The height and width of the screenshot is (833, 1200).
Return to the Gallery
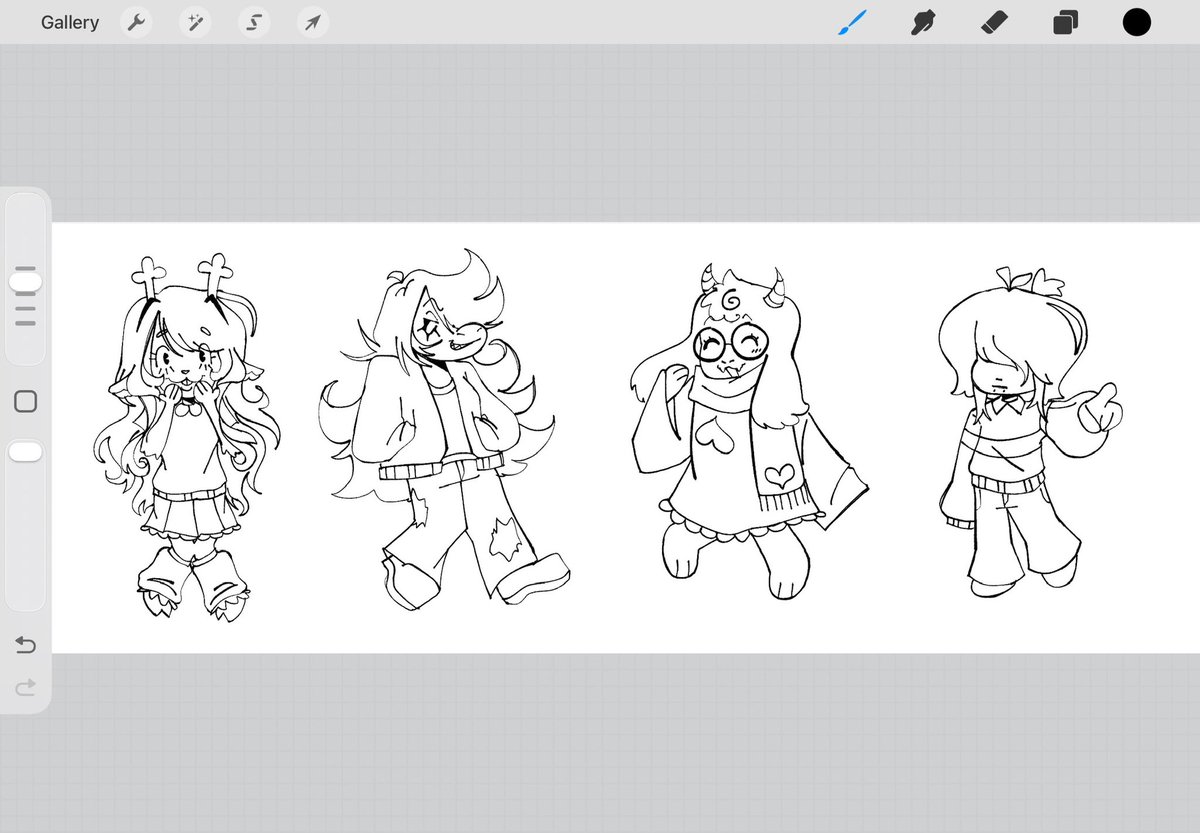[70, 22]
